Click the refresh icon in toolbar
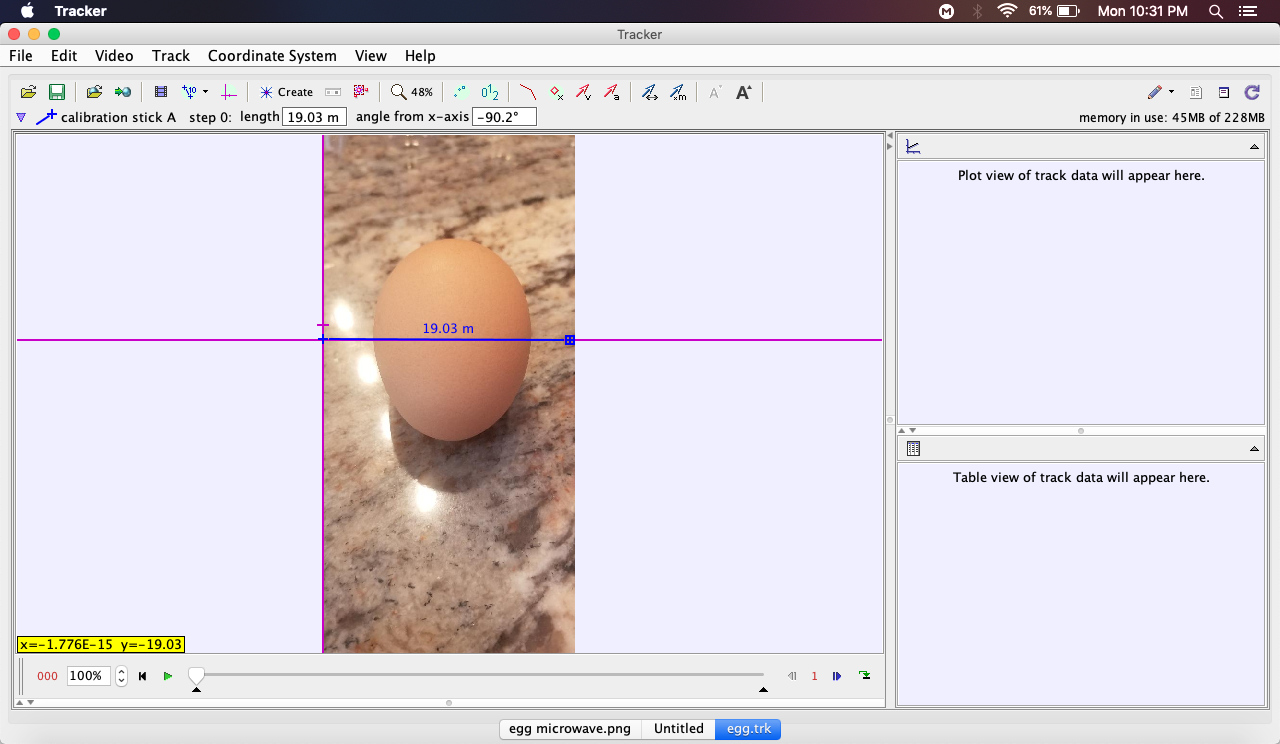 tap(1252, 92)
